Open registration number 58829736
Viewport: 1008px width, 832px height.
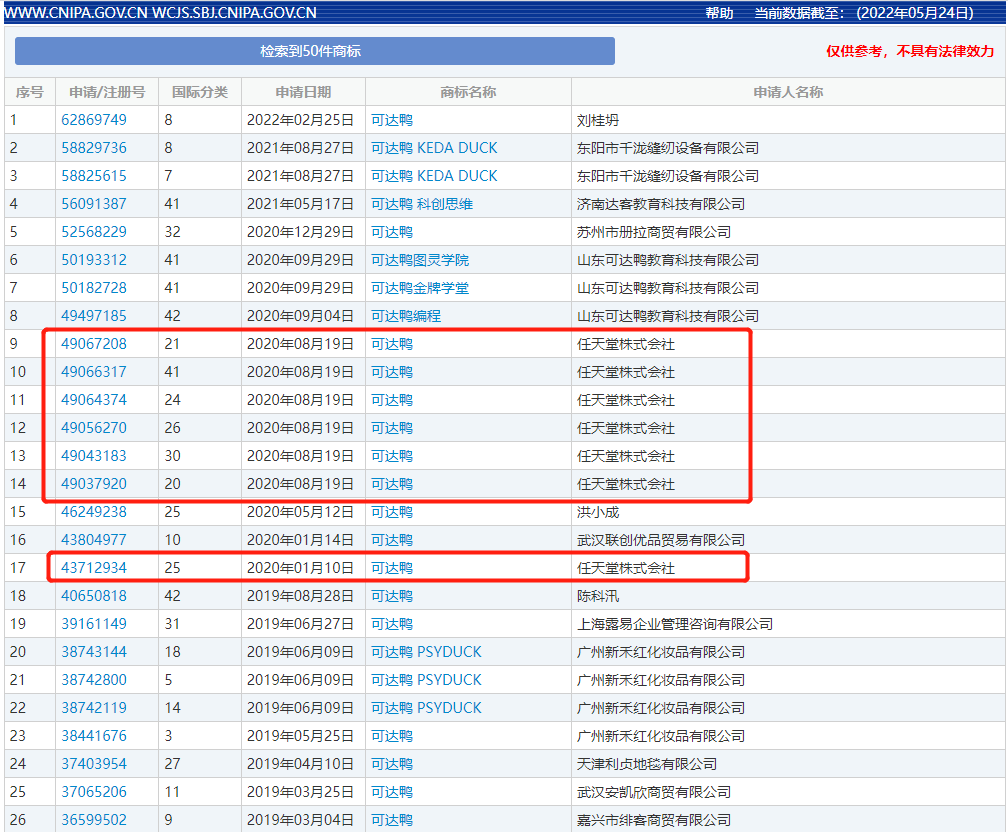[x=94, y=148]
